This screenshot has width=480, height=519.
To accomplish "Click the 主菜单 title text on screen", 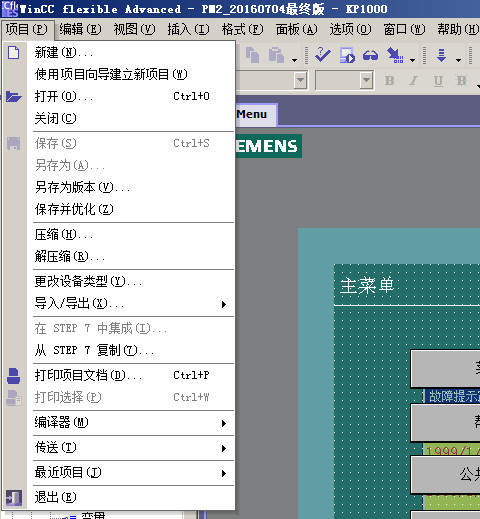I will pyautogui.click(x=367, y=286).
